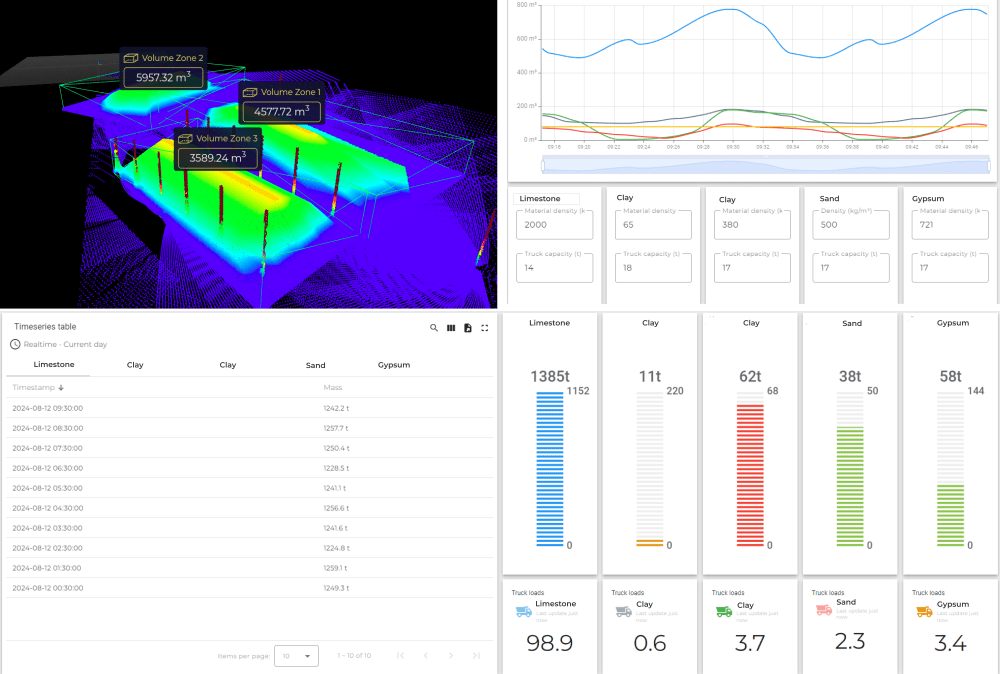This screenshot has width=1000, height=674.
Task: Click the Volume Zone 2 box icon
Action: 130,58
